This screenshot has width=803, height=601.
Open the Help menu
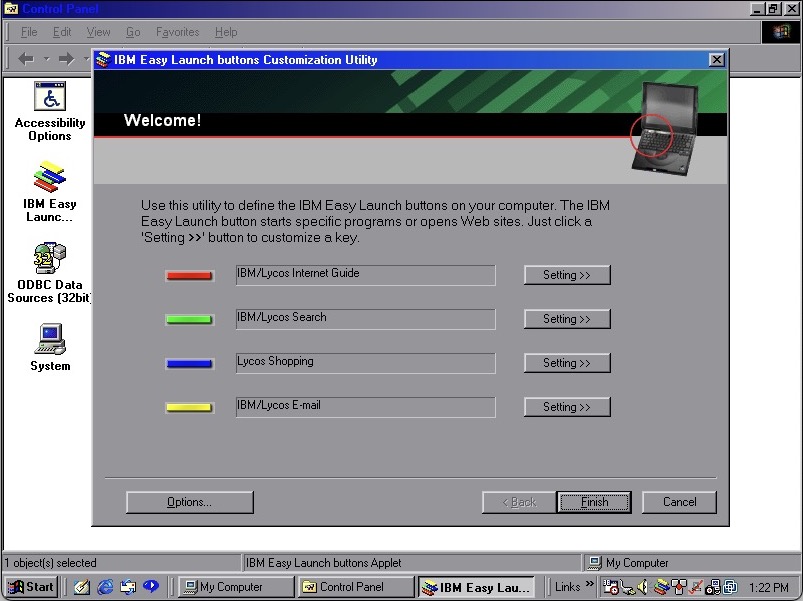pos(226,32)
